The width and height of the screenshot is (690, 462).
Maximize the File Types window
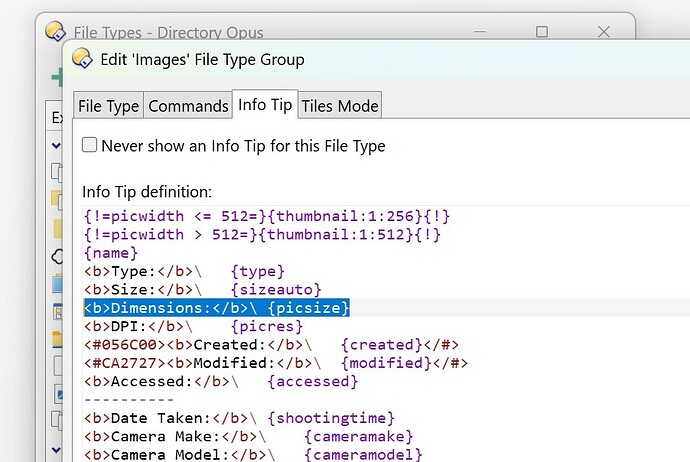[542, 32]
